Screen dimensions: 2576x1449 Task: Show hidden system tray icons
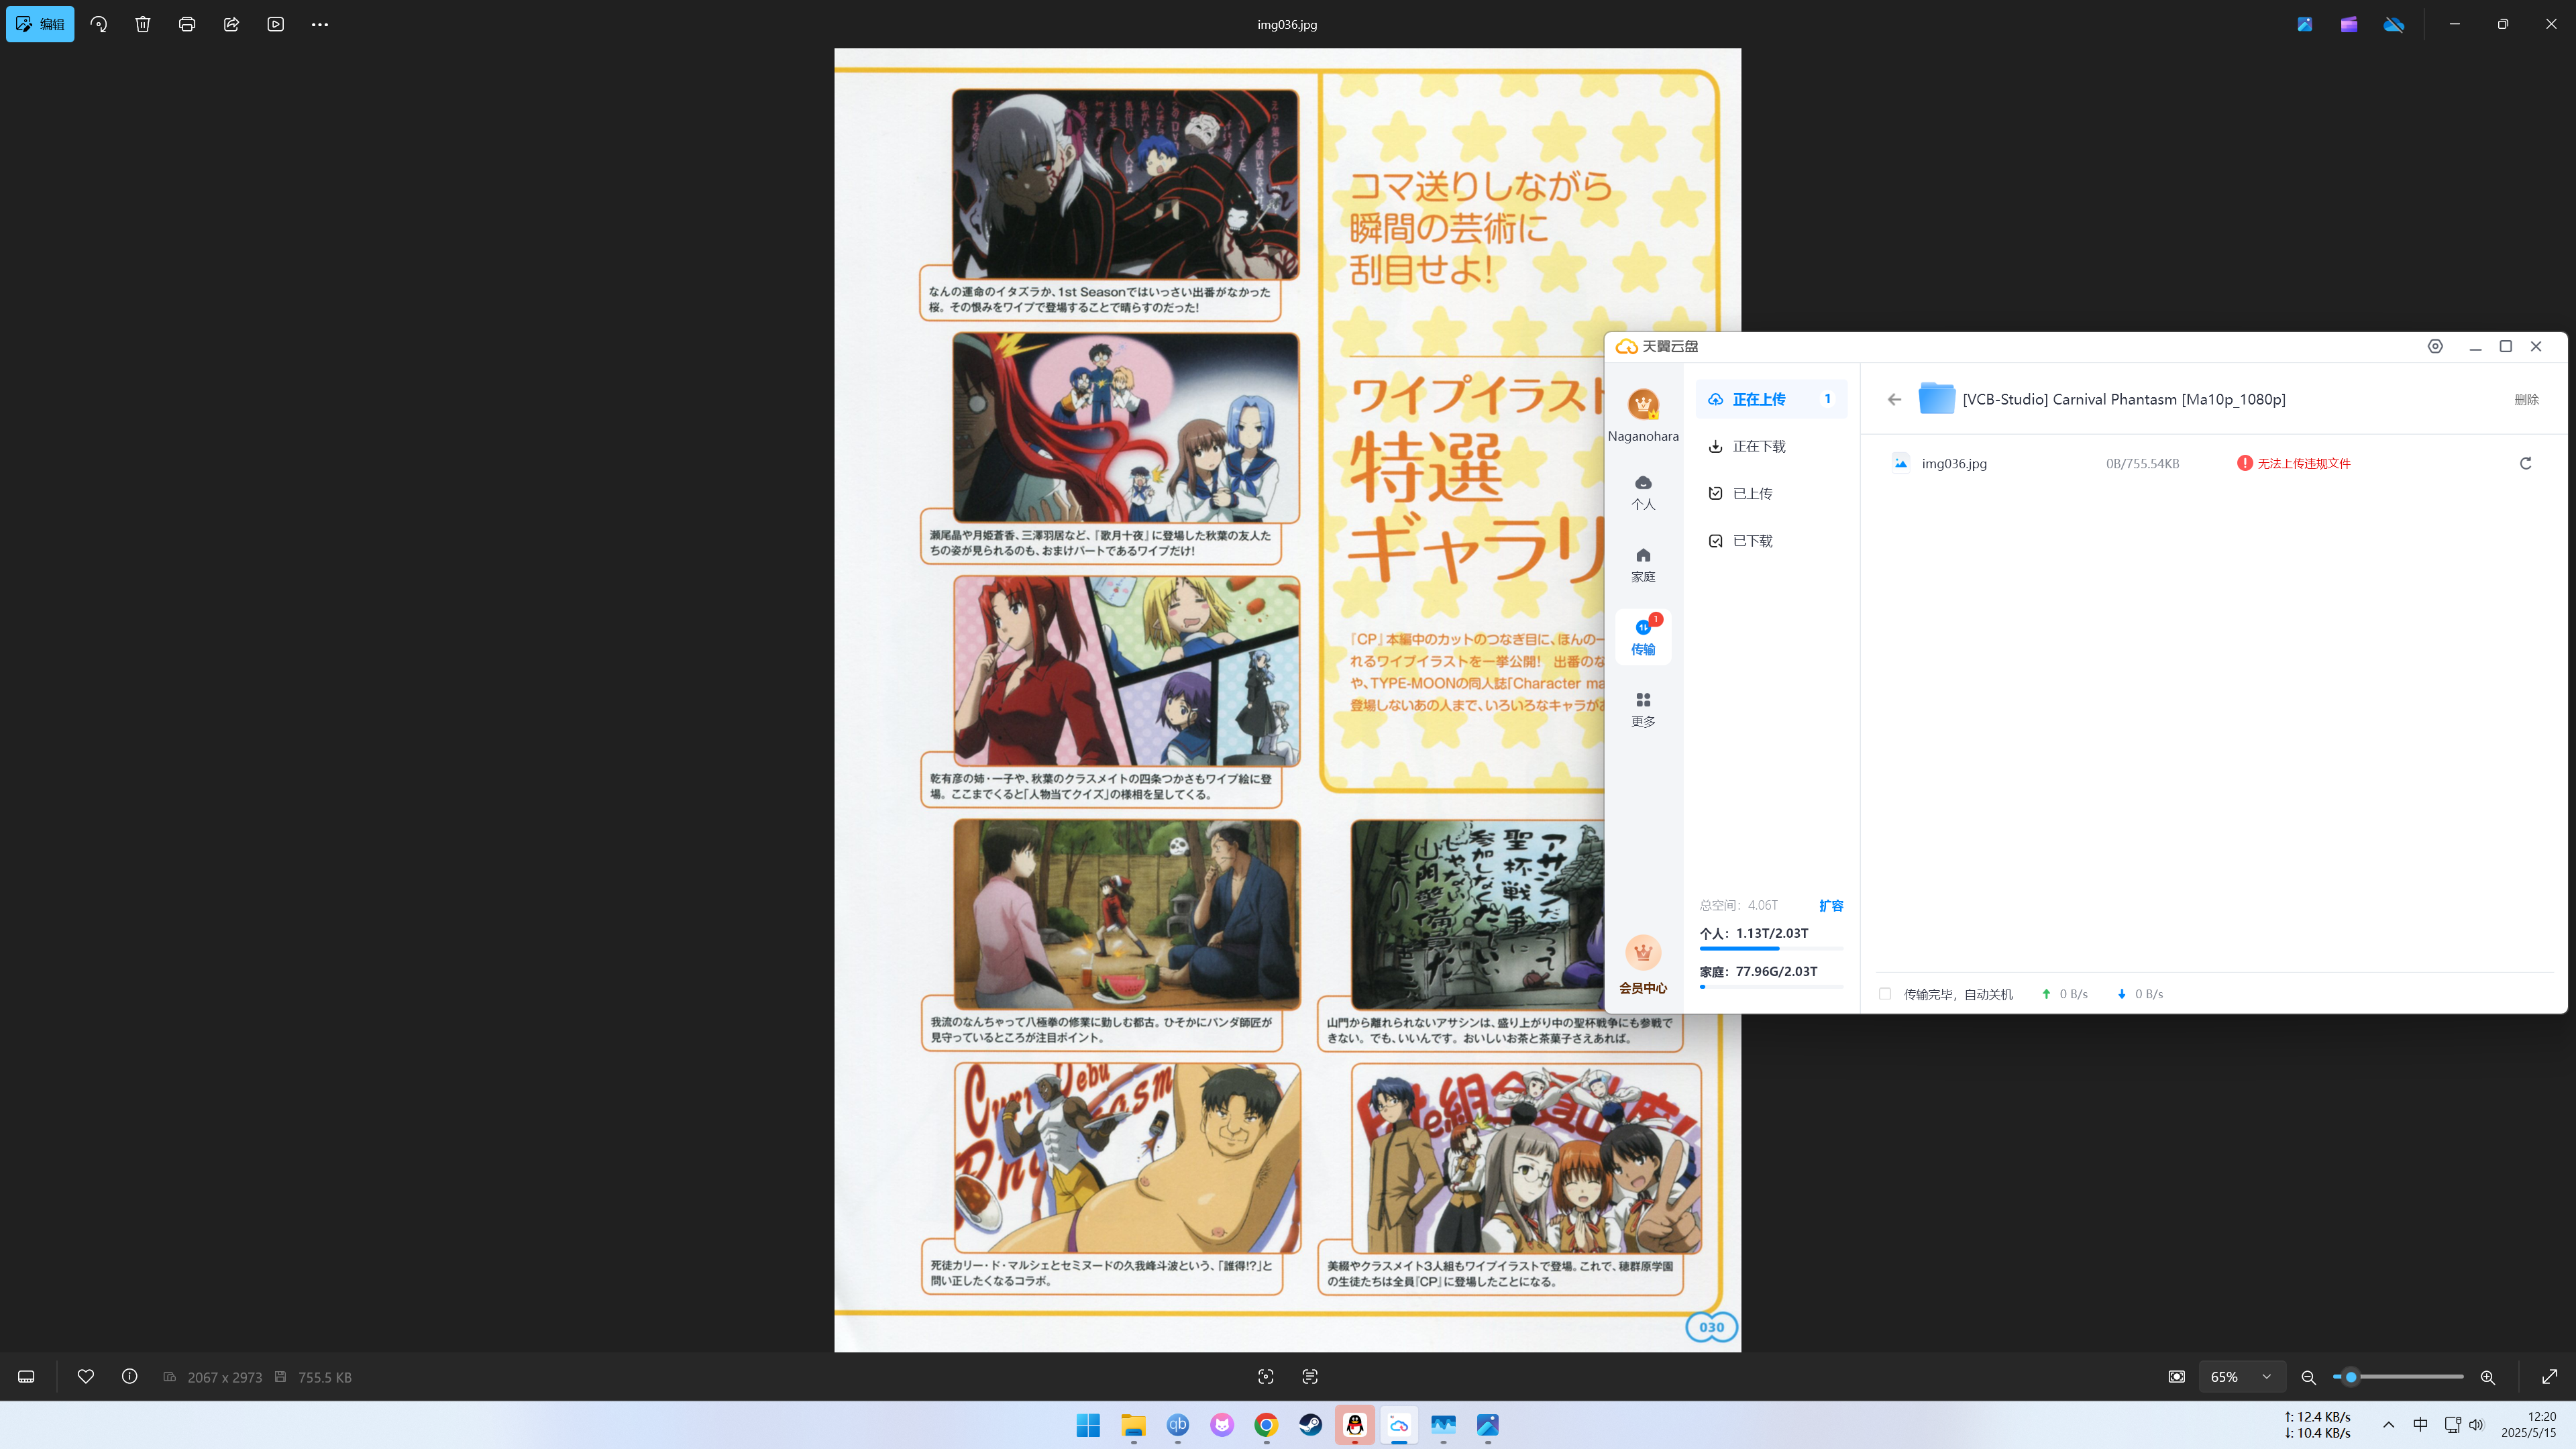[x=2388, y=1425]
